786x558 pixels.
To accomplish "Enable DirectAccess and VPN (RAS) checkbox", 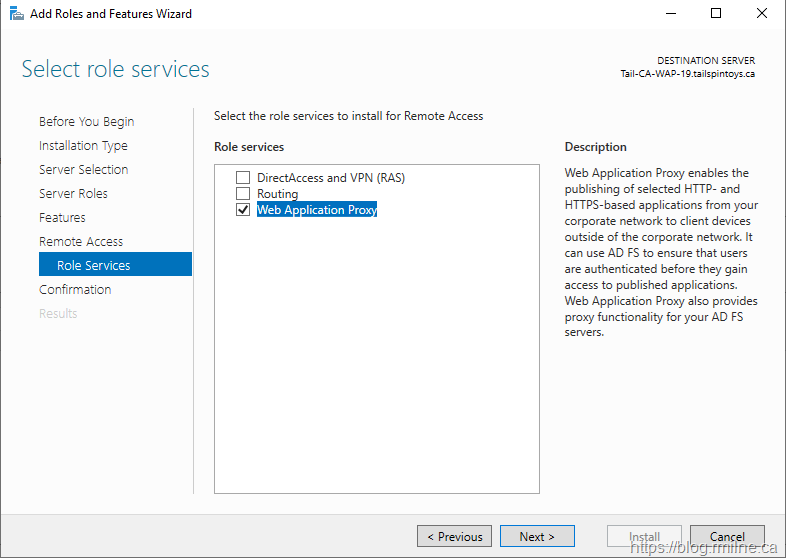I will [x=242, y=178].
